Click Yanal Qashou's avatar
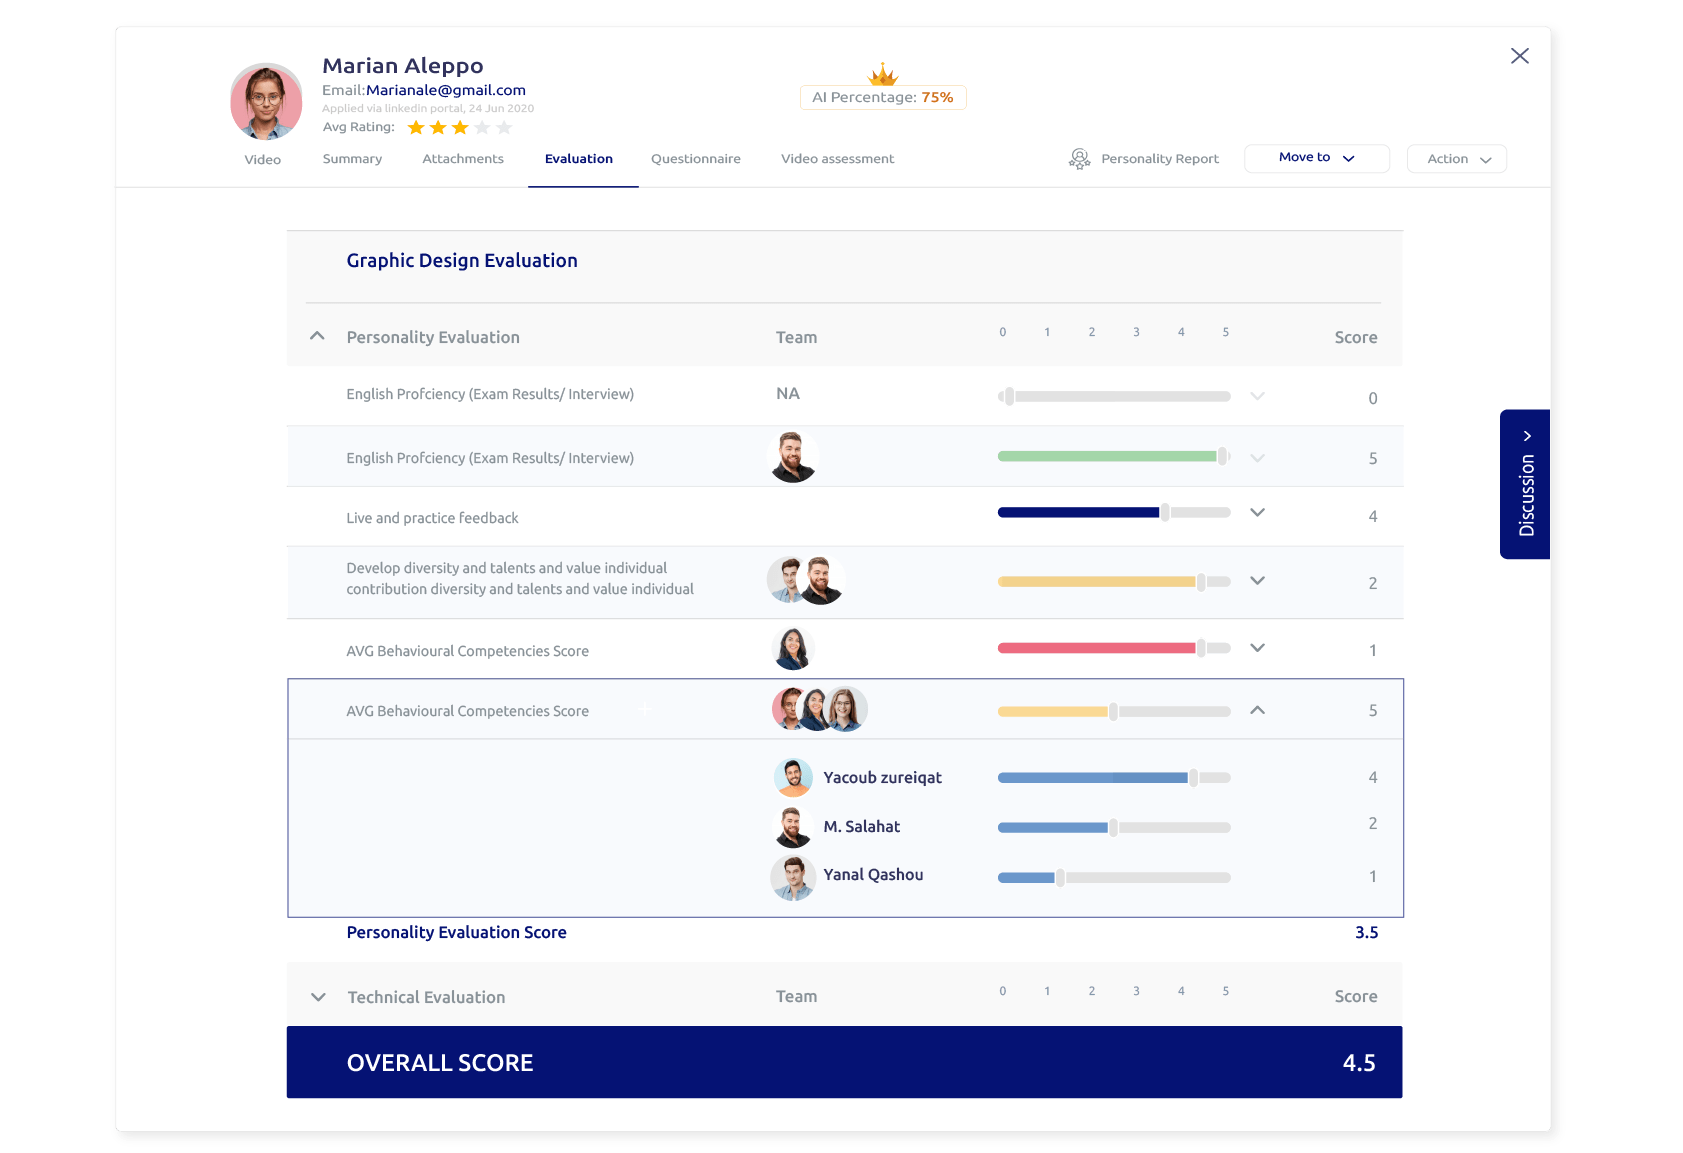 coord(793,877)
